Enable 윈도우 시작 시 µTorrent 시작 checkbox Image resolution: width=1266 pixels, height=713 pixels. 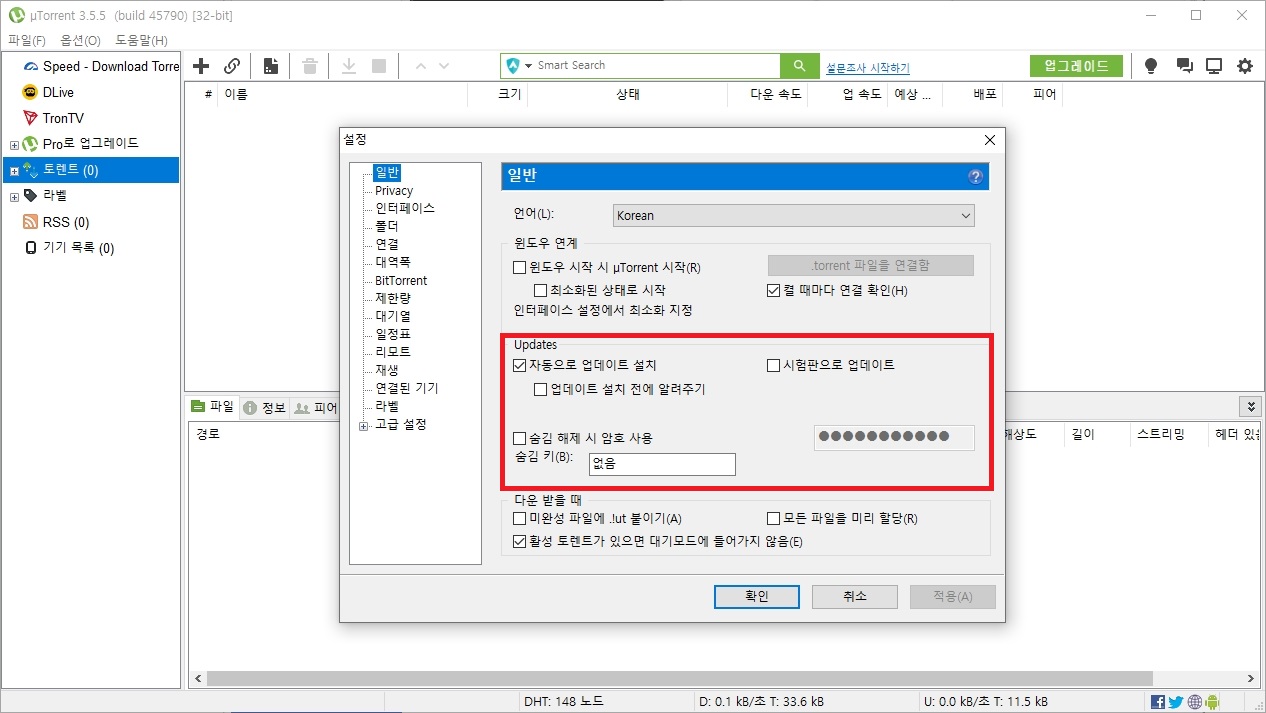(519, 268)
